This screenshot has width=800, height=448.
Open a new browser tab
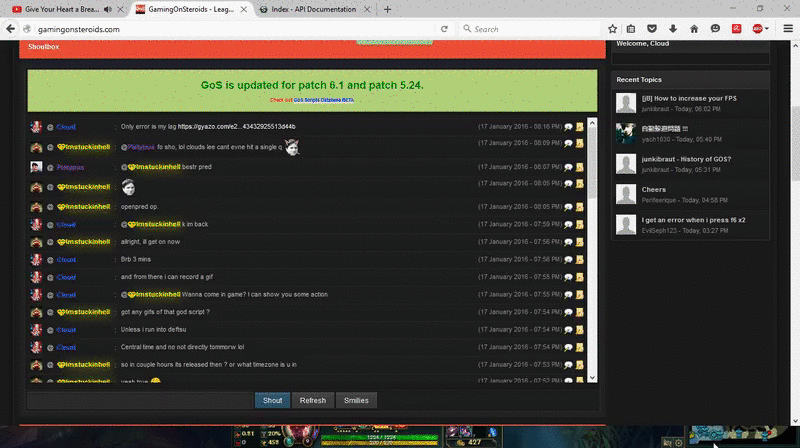pos(387,9)
